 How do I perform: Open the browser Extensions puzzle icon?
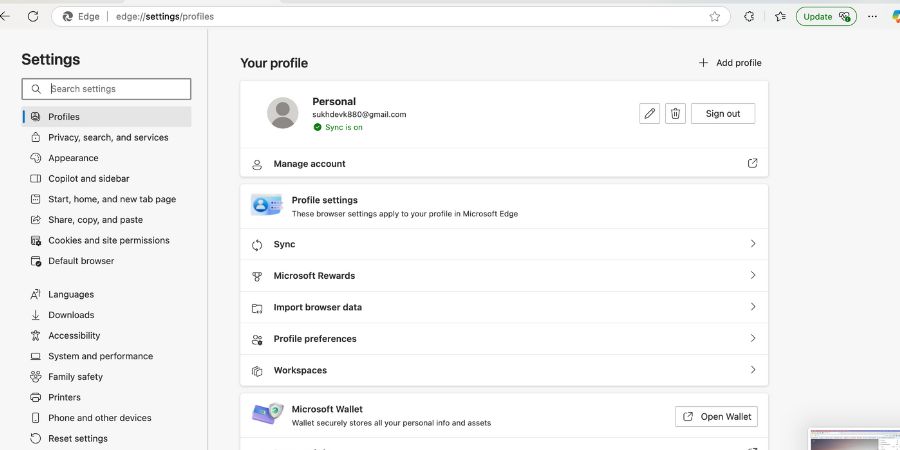[749, 16]
